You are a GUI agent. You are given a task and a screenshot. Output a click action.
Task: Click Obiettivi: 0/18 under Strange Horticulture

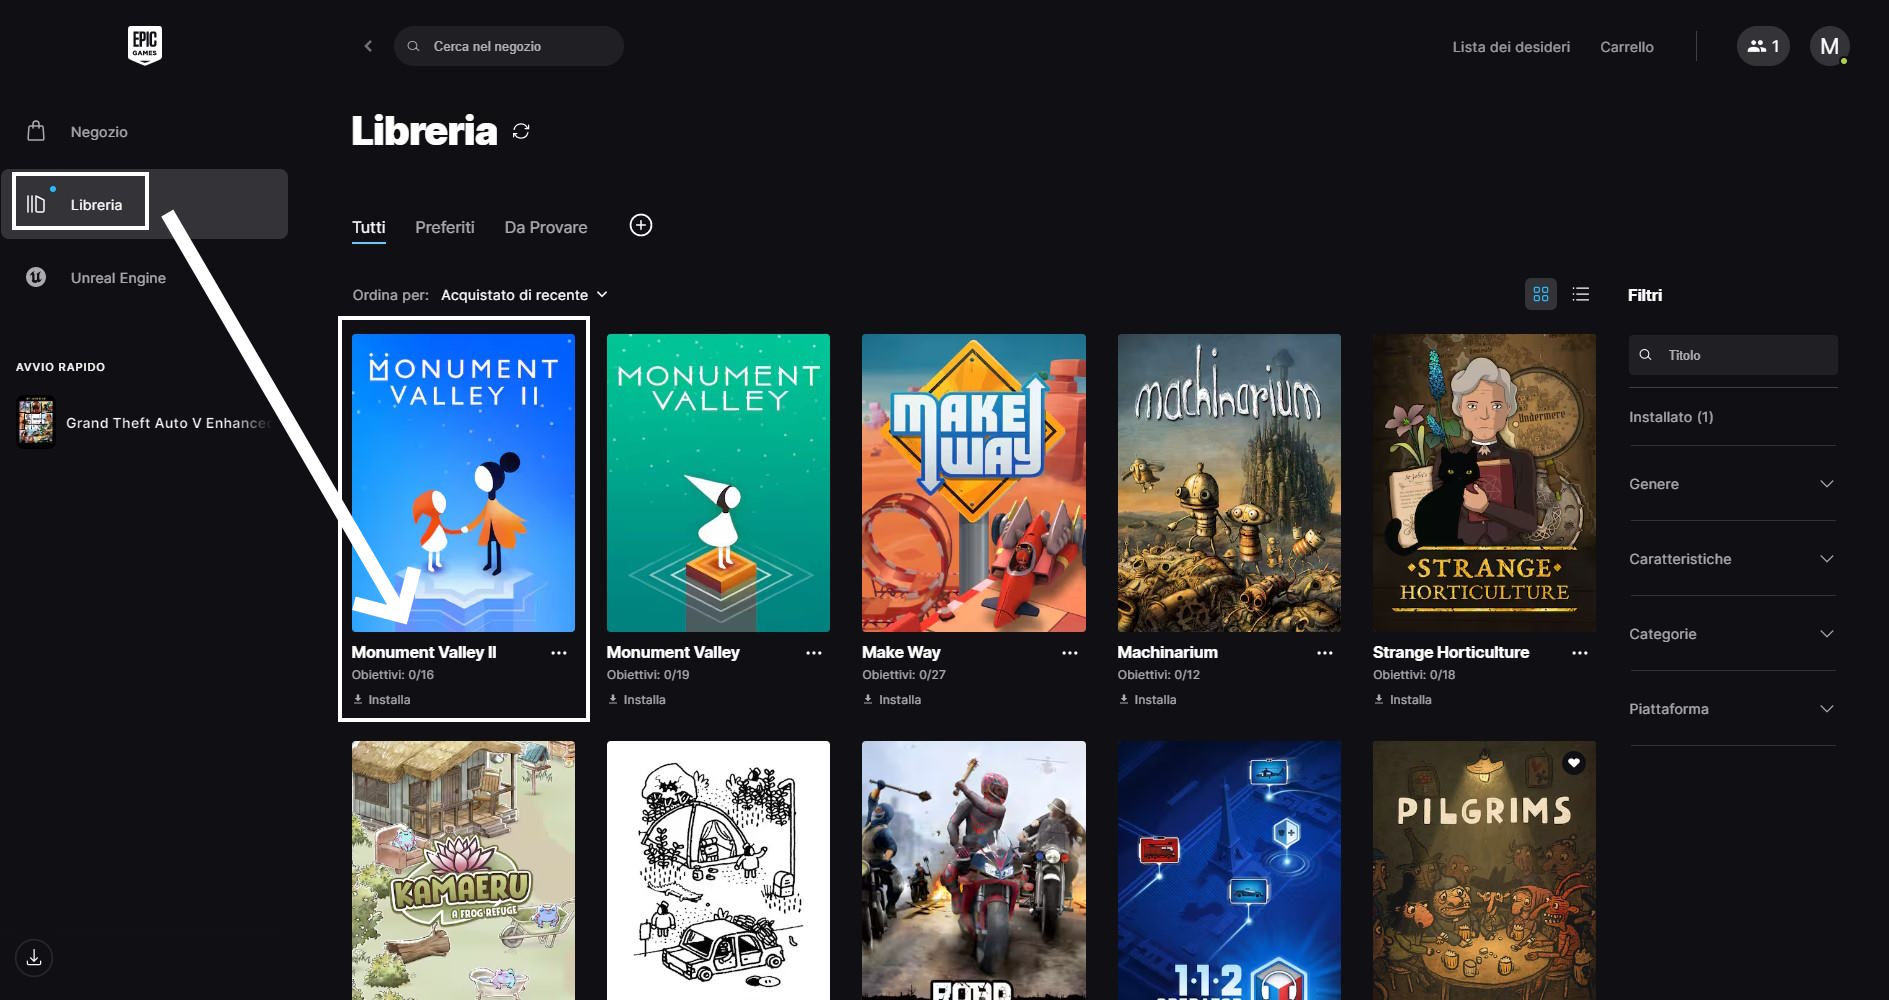tap(1414, 675)
